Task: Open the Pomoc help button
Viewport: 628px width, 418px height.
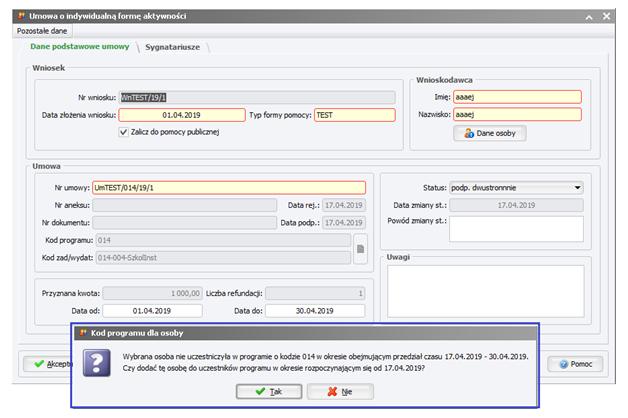Action: click(575, 364)
